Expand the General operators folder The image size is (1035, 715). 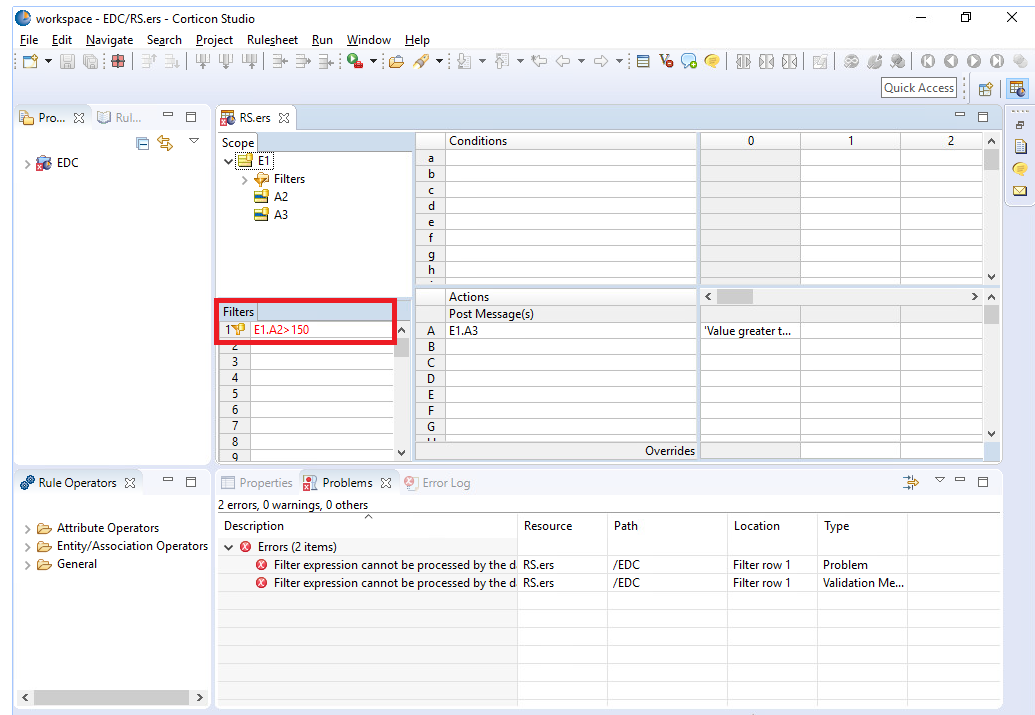(x=27, y=564)
